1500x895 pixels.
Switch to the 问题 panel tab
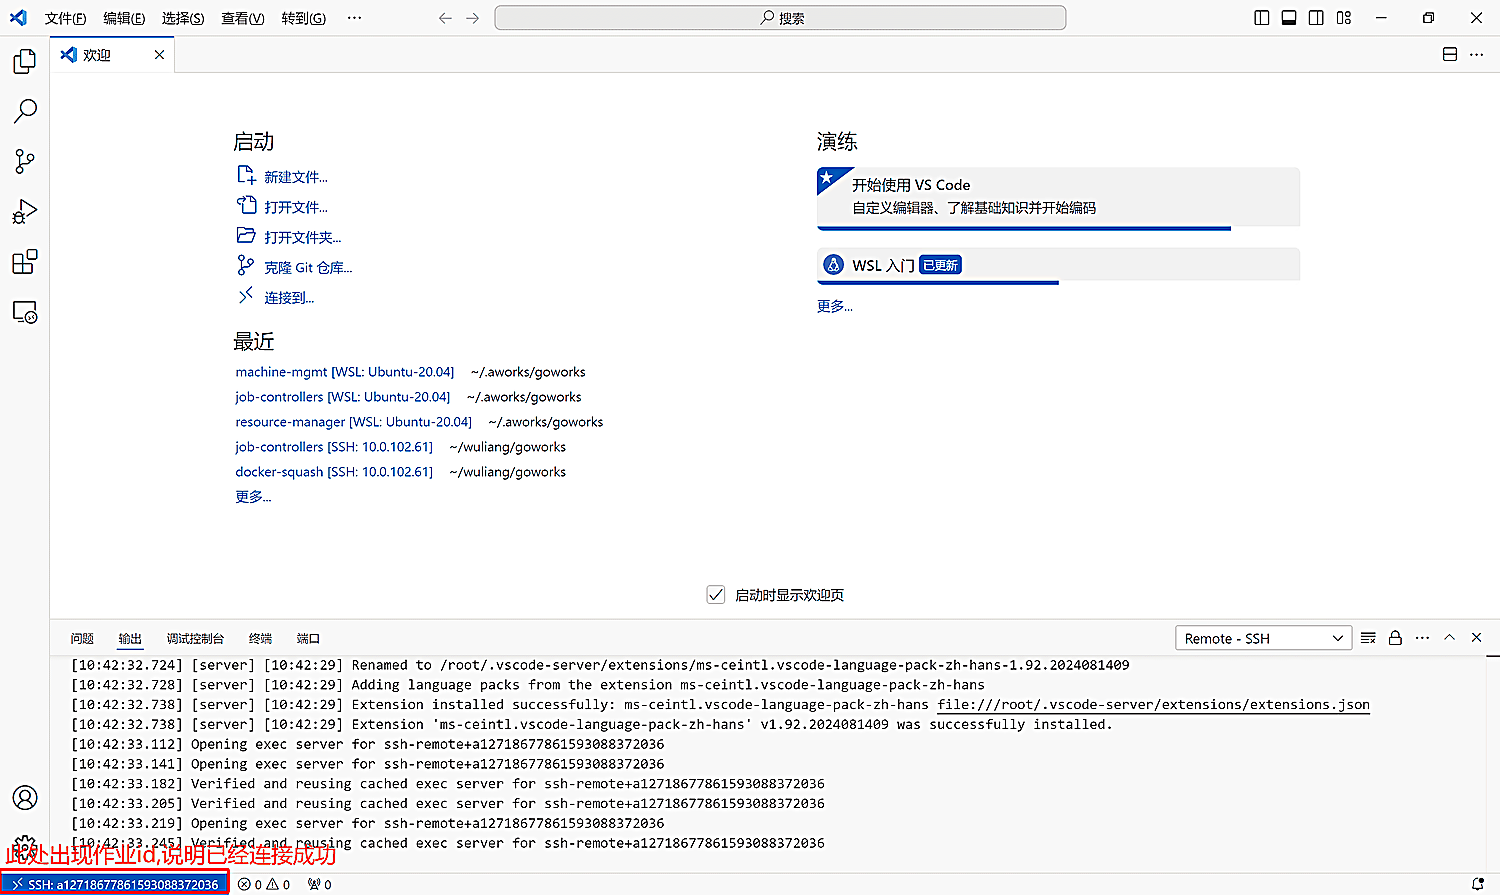pyautogui.click(x=82, y=638)
